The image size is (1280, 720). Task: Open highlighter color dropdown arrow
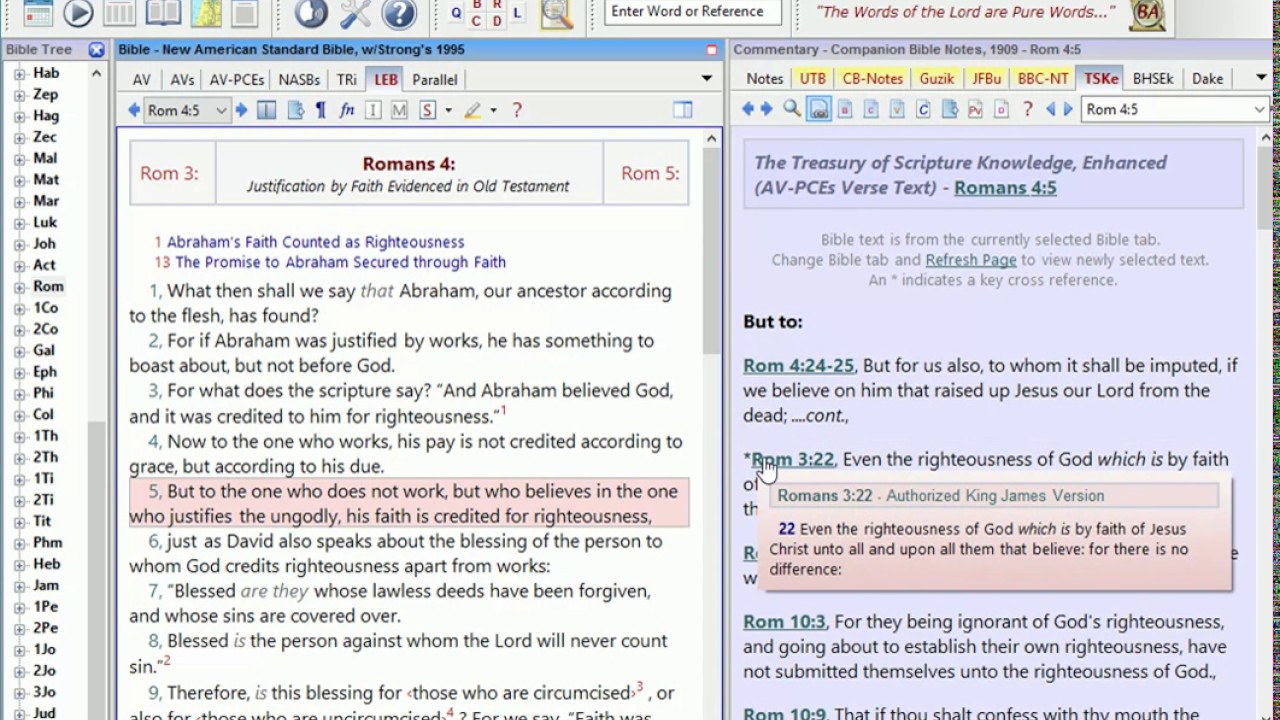pyautogui.click(x=492, y=110)
